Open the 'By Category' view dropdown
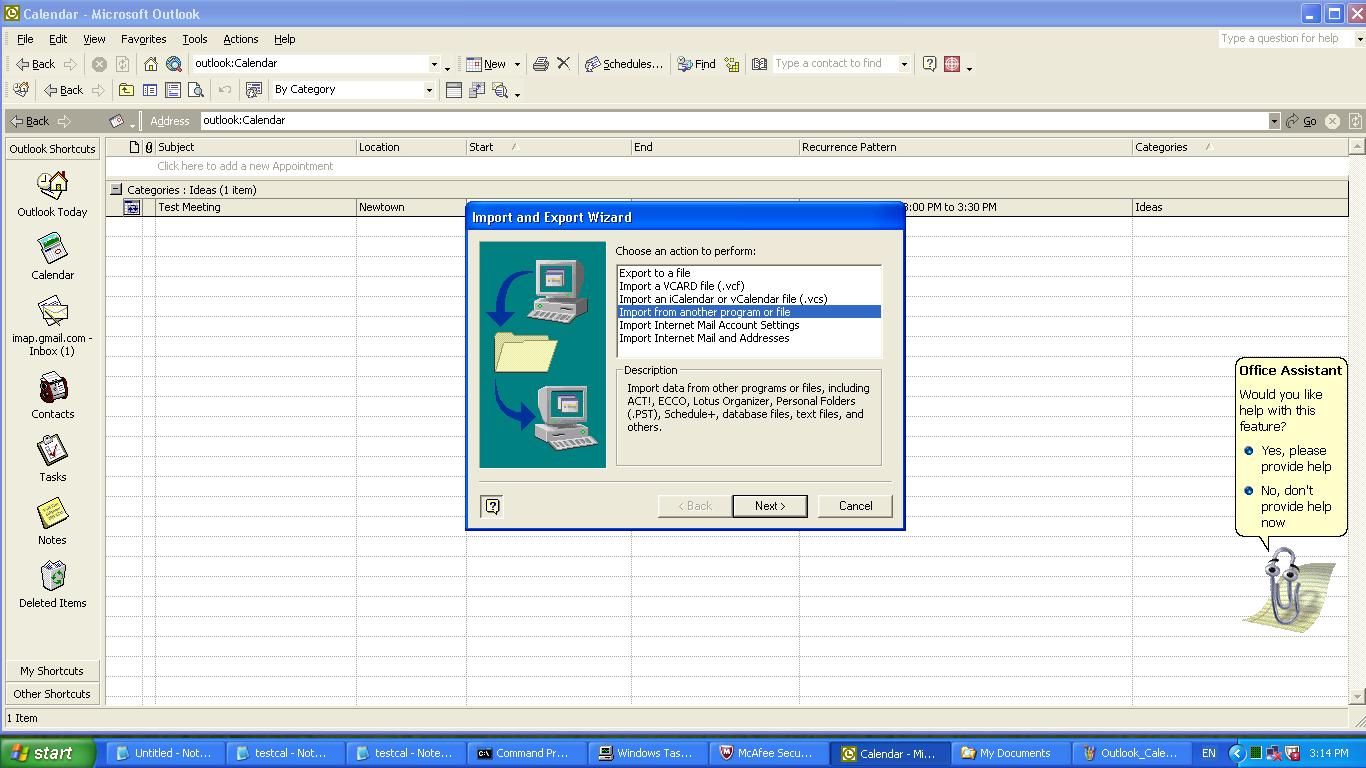Viewport: 1366px width, 768px height. coord(429,90)
